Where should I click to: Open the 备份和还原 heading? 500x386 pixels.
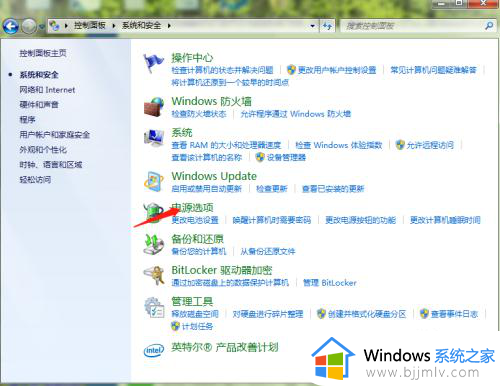point(197,239)
